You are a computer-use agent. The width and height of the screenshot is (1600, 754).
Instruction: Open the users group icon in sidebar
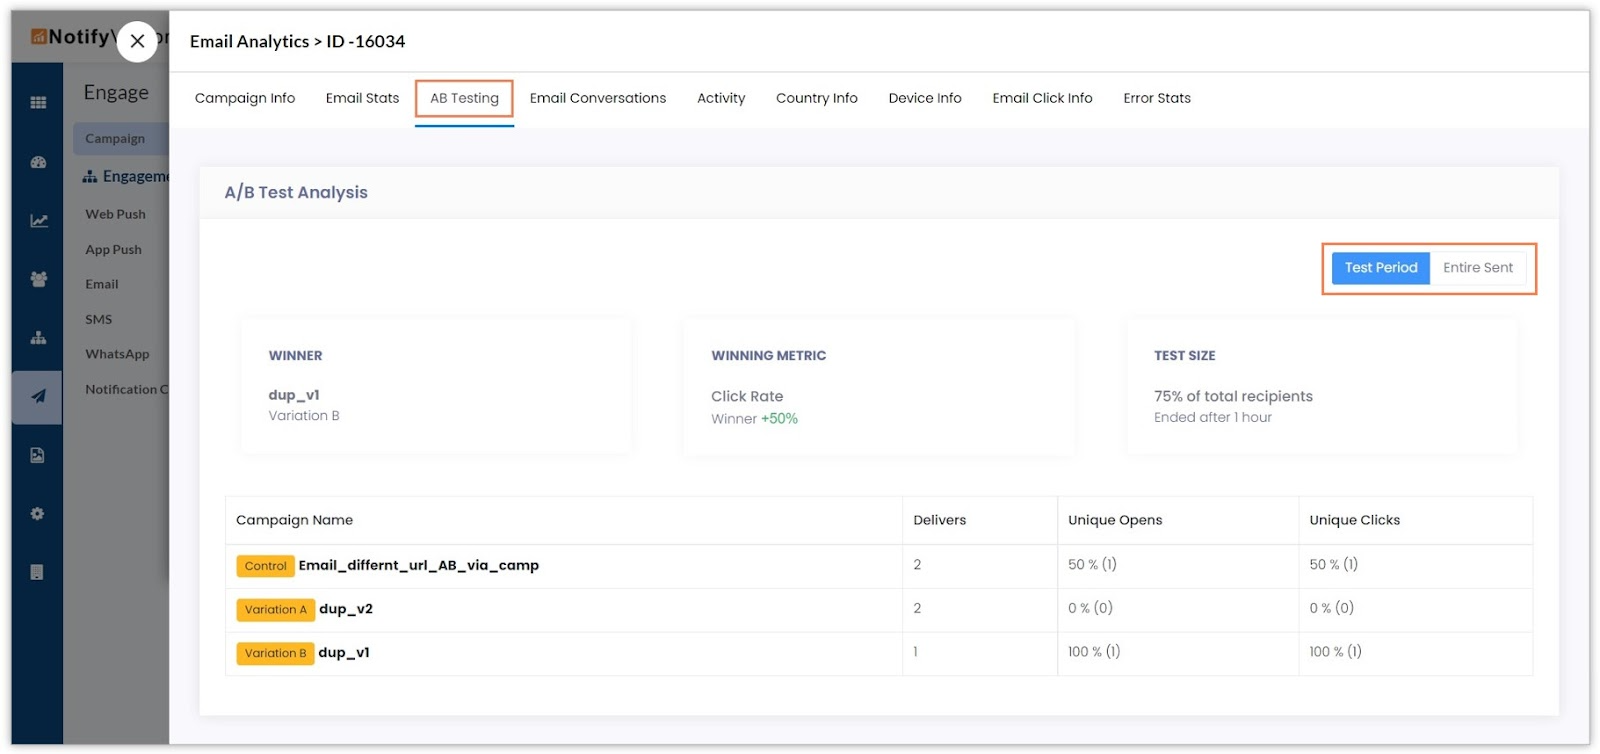[x=38, y=279]
